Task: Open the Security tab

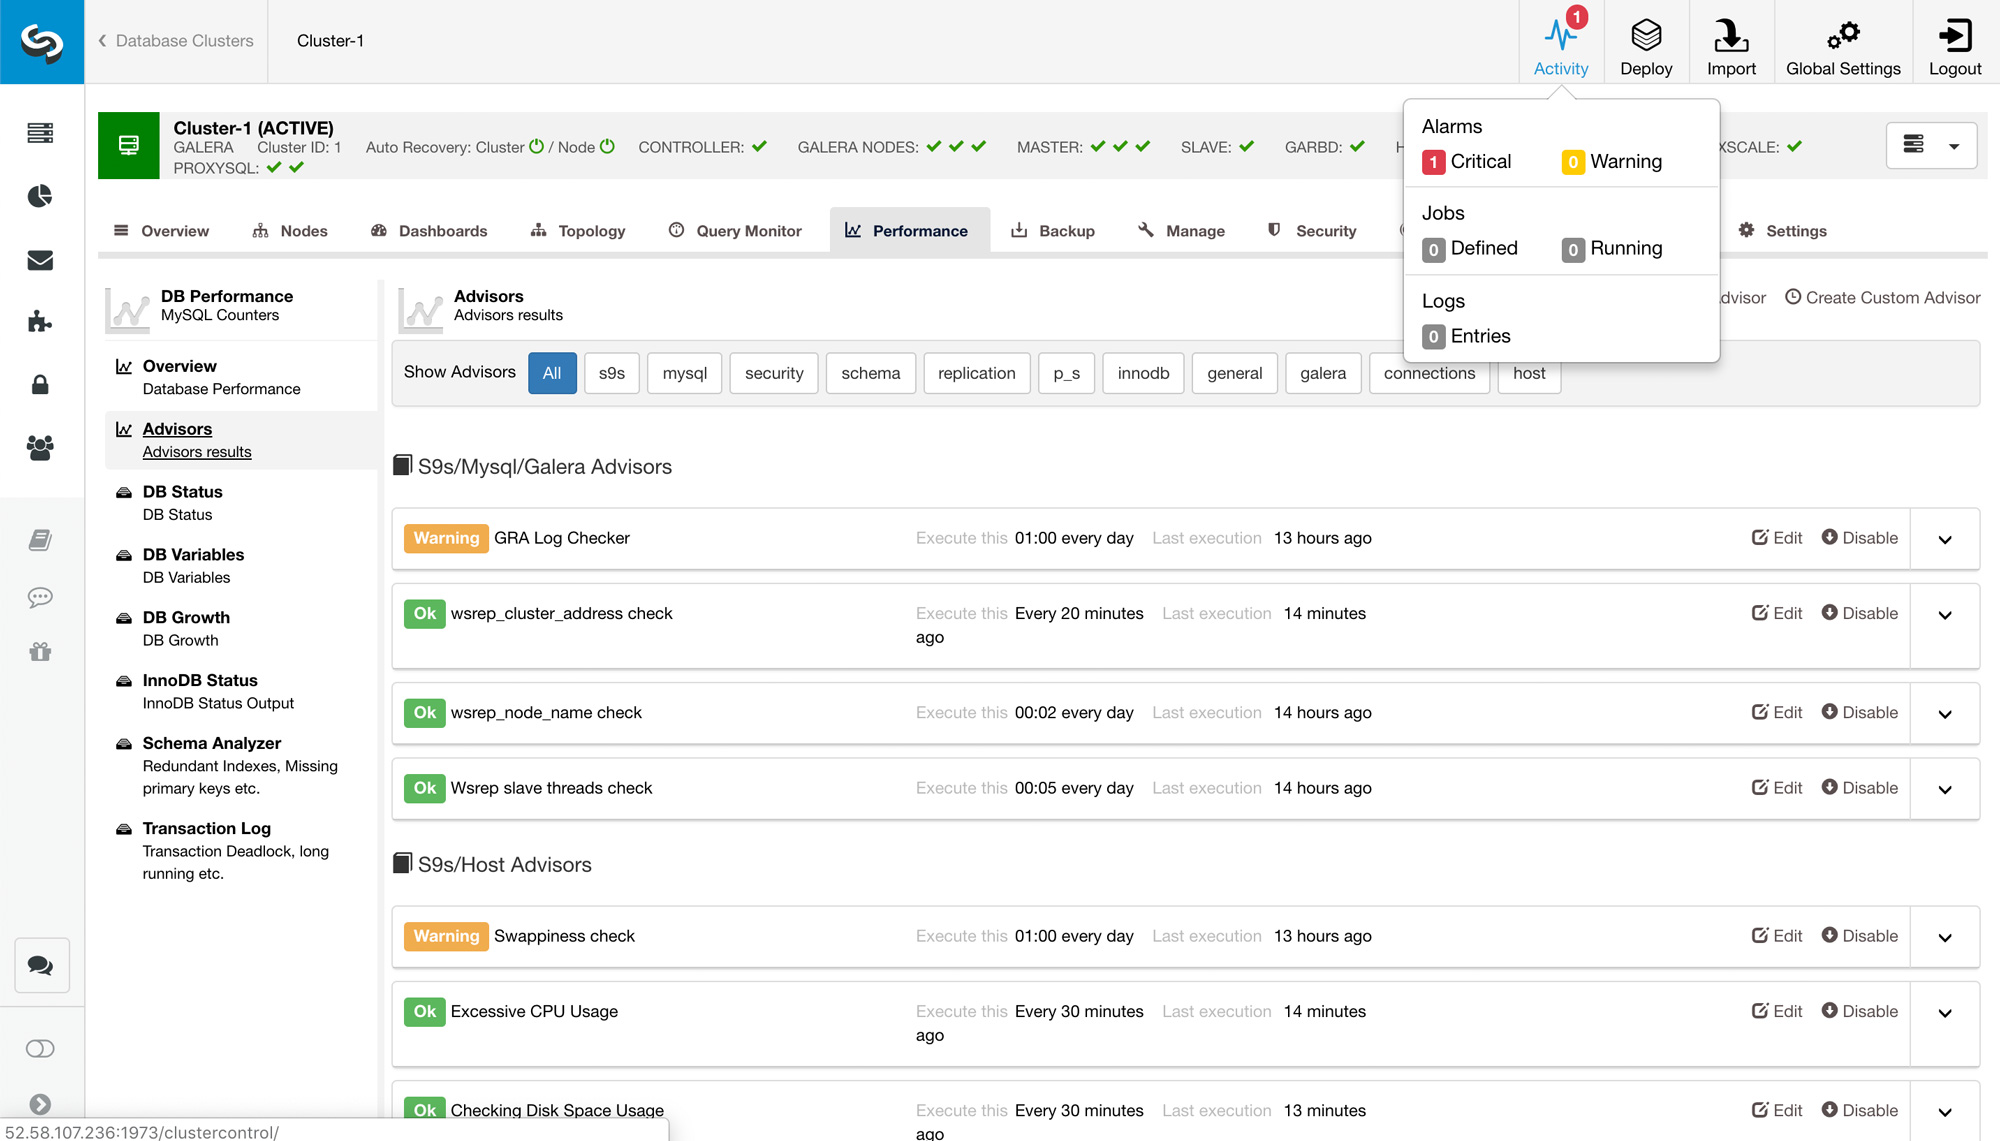Action: [x=1311, y=231]
